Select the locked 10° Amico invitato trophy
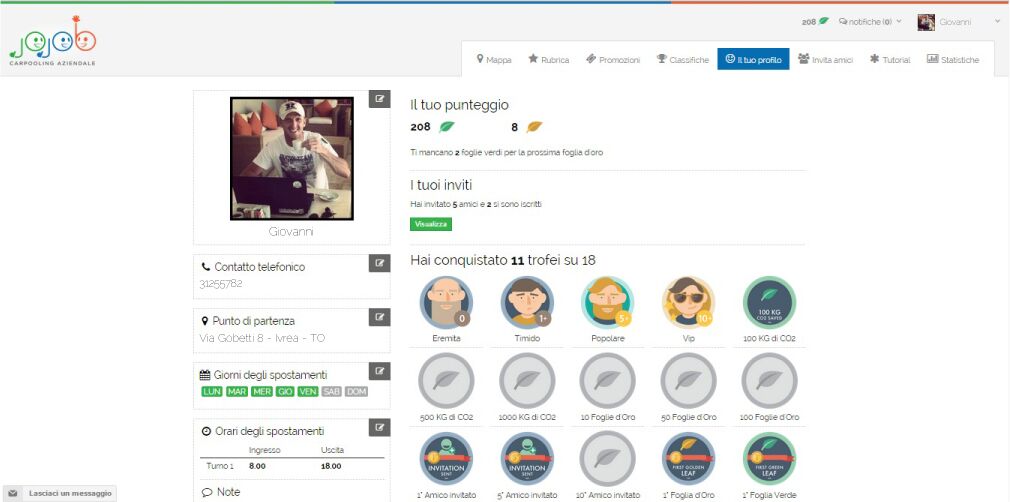1010x502 pixels. point(607,458)
